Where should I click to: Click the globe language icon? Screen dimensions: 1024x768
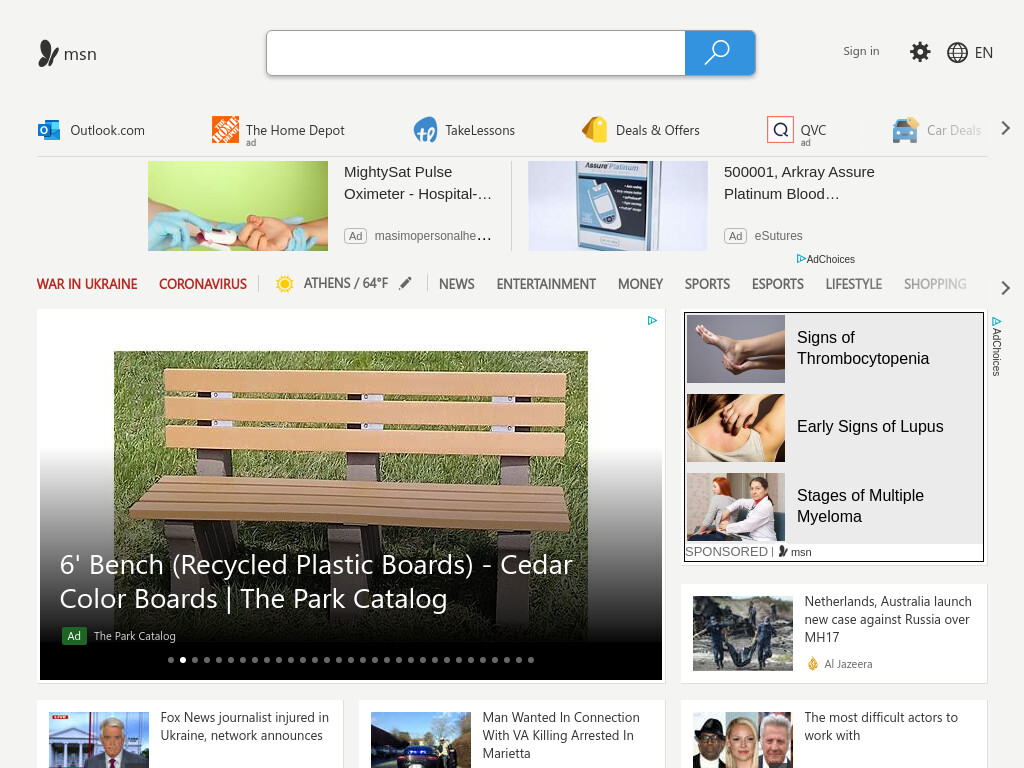tap(957, 52)
